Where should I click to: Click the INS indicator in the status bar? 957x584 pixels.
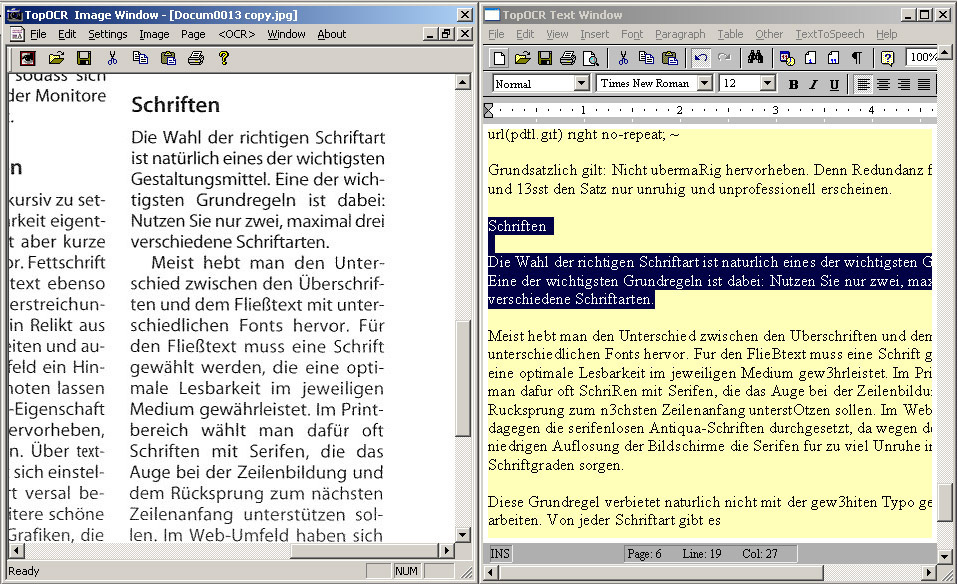(x=500, y=553)
